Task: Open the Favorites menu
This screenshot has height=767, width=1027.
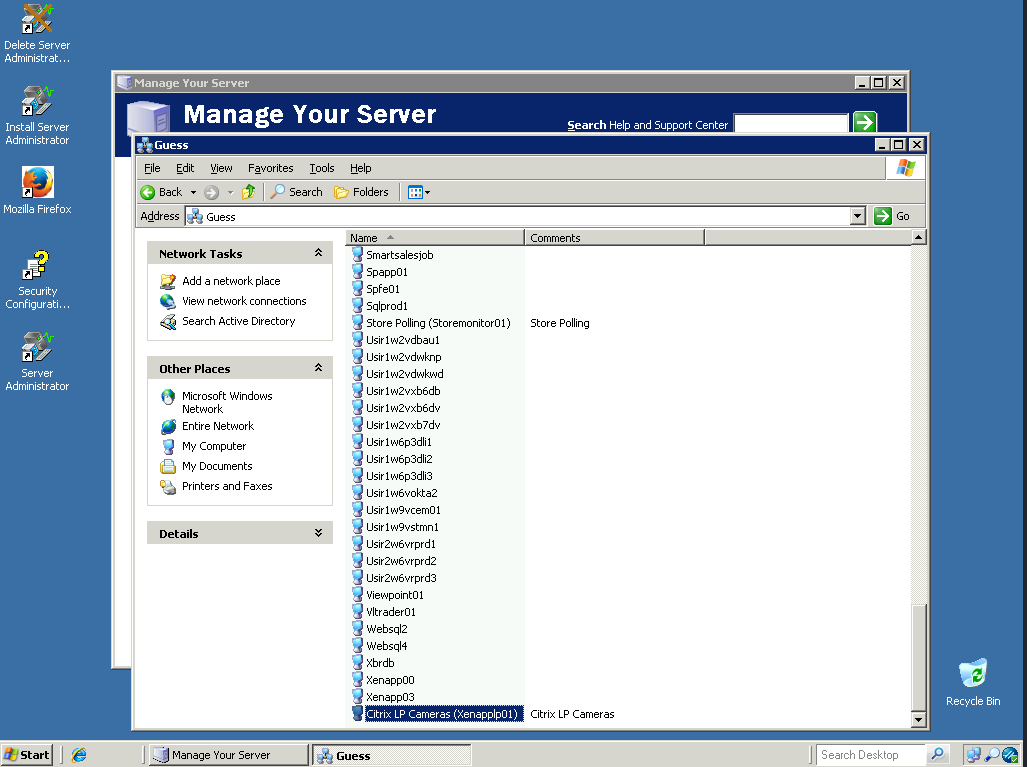Action: click(x=271, y=168)
